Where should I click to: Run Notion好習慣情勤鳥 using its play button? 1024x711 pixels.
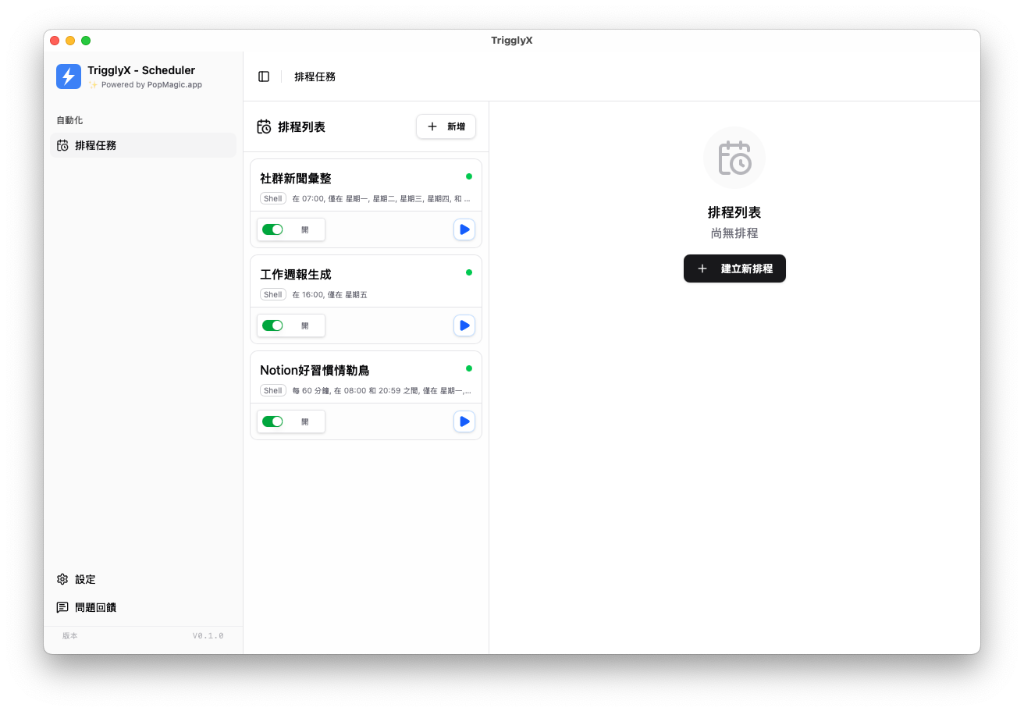(464, 421)
